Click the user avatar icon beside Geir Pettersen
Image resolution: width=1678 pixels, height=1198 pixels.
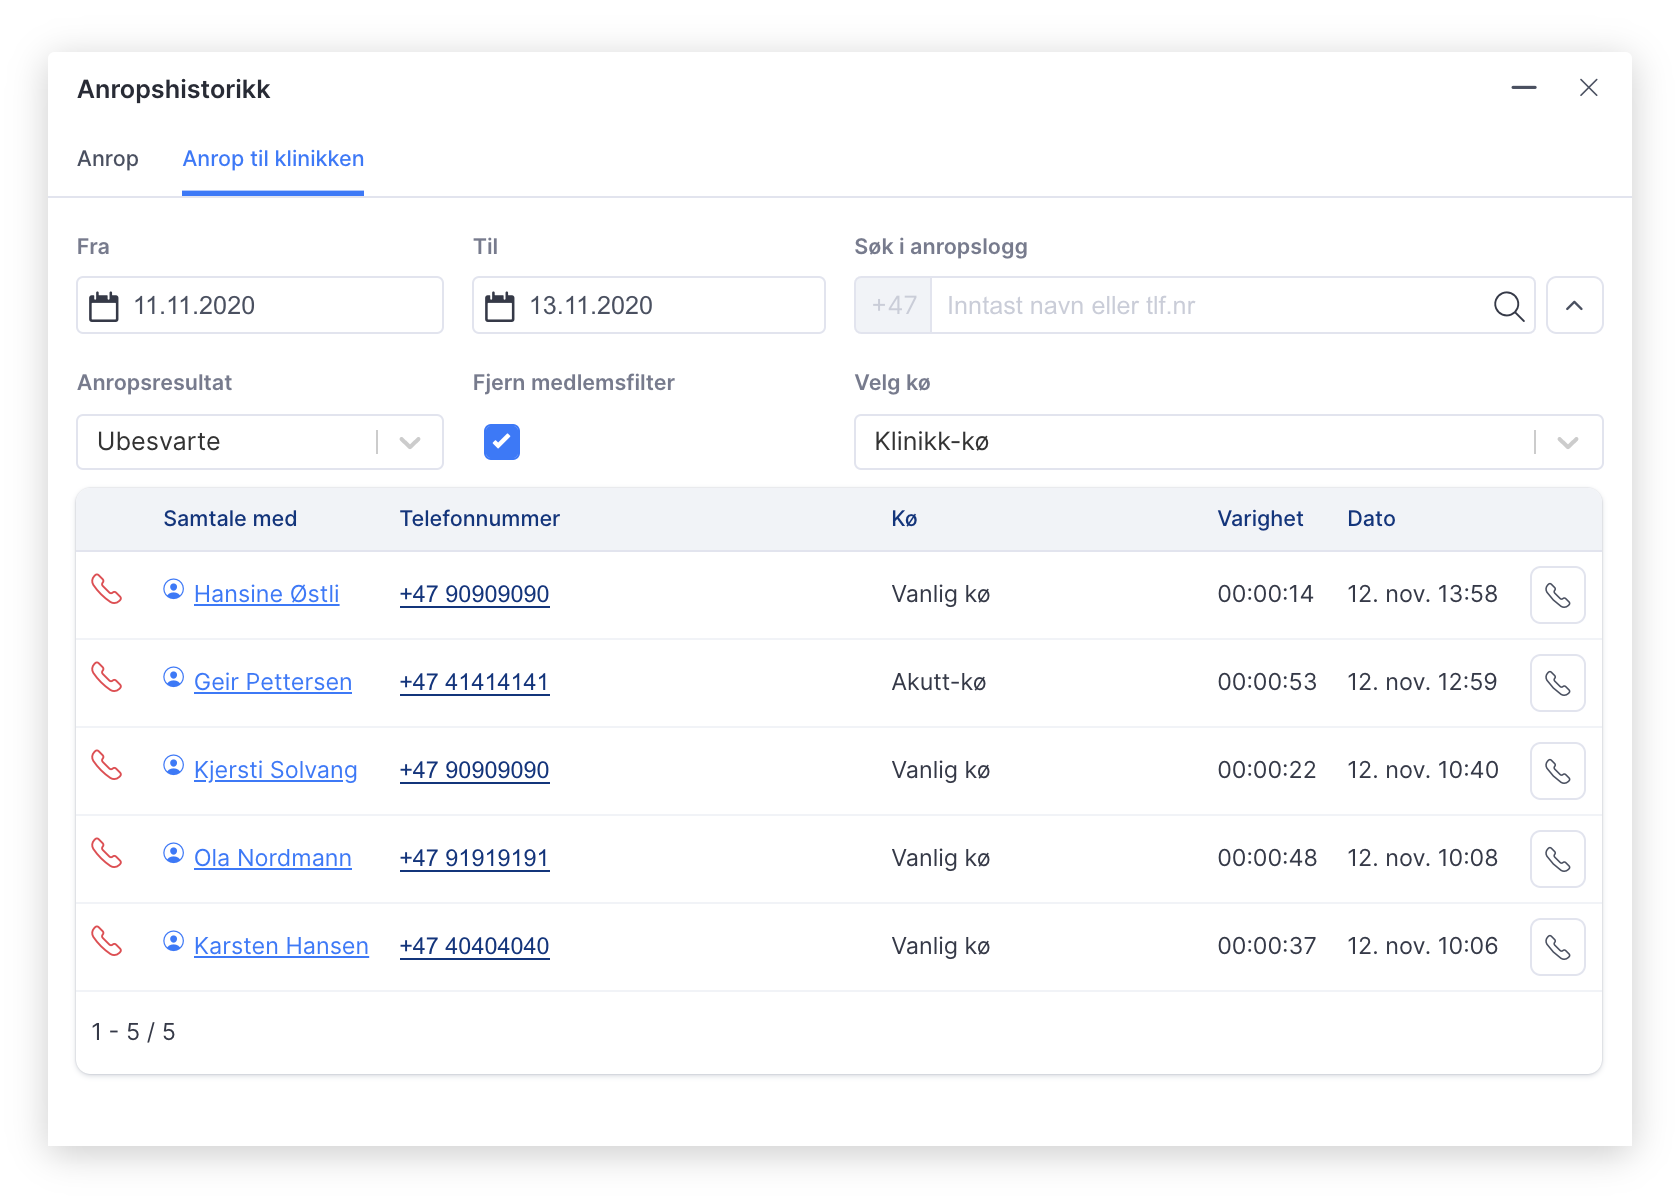pos(174,678)
